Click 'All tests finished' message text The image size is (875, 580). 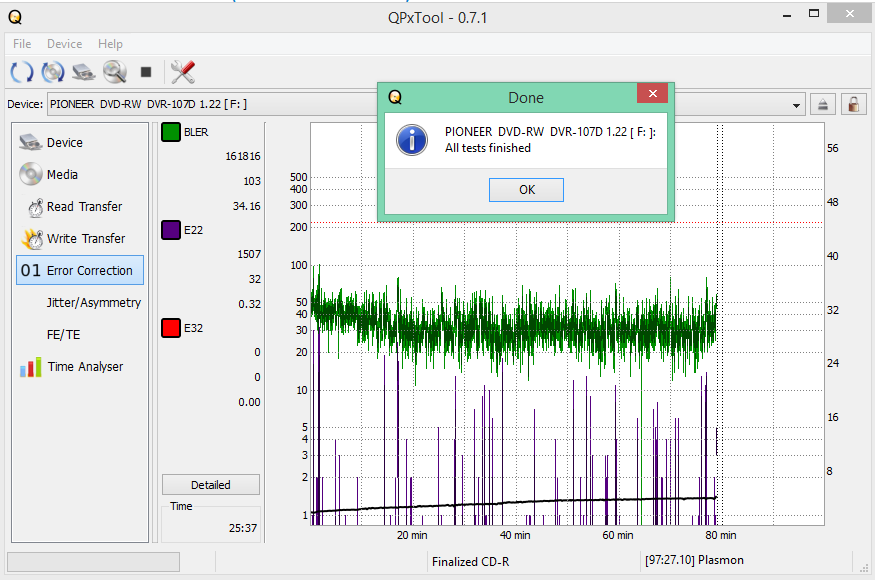pos(488,148)
